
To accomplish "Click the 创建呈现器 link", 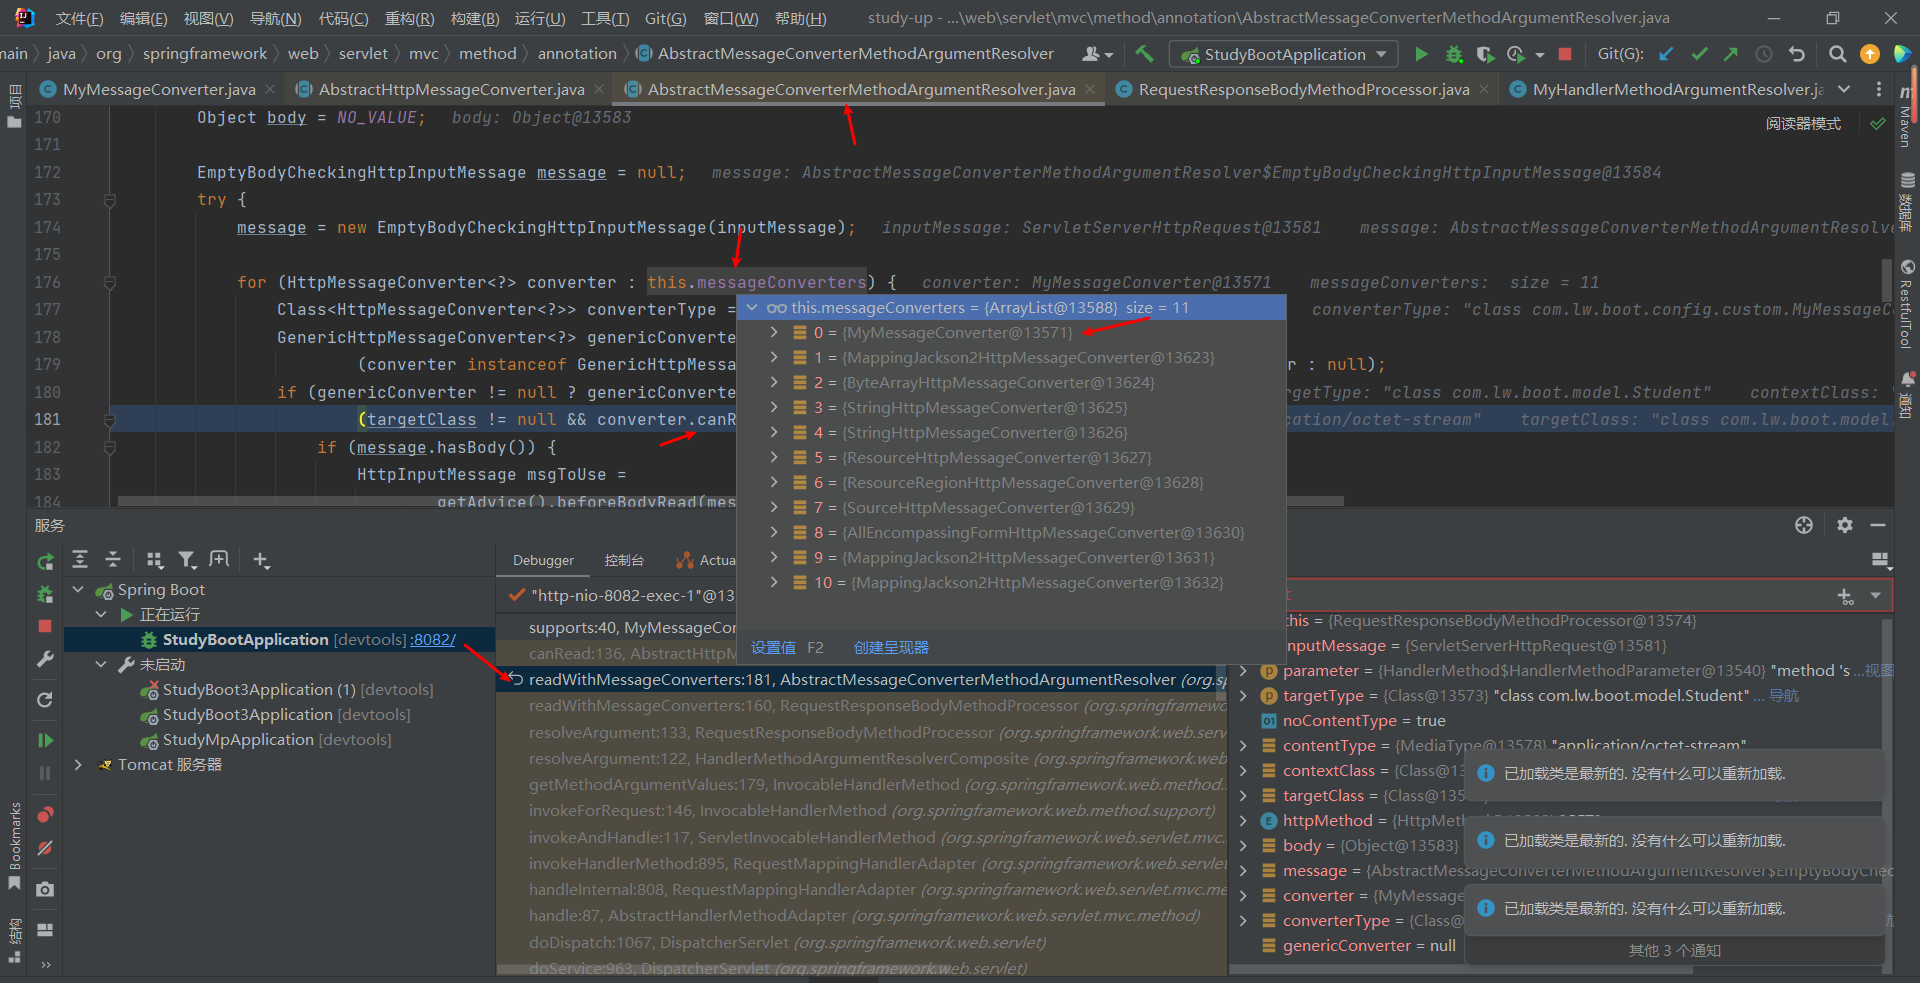I will [x=891, y=648].
